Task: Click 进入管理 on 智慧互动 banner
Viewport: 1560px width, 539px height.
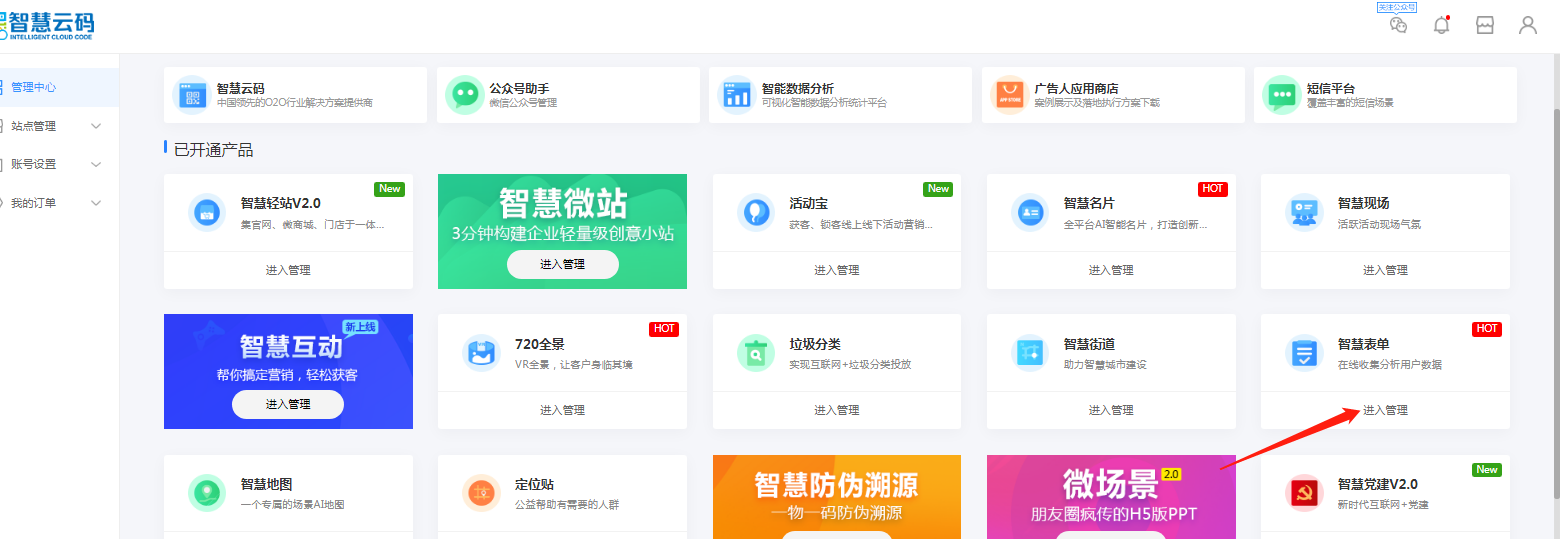Action: click(x=288, y=404)
